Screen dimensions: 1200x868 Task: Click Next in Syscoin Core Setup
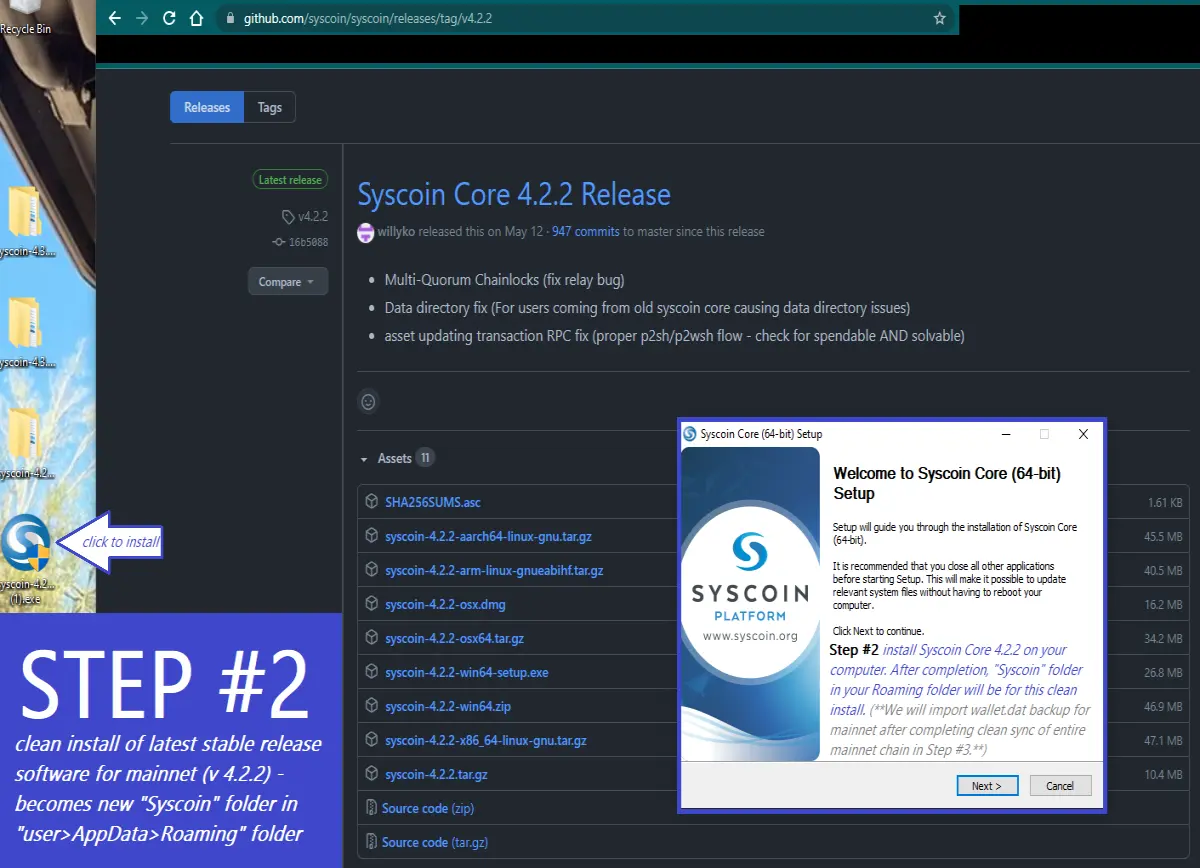(x=986, y=786)
